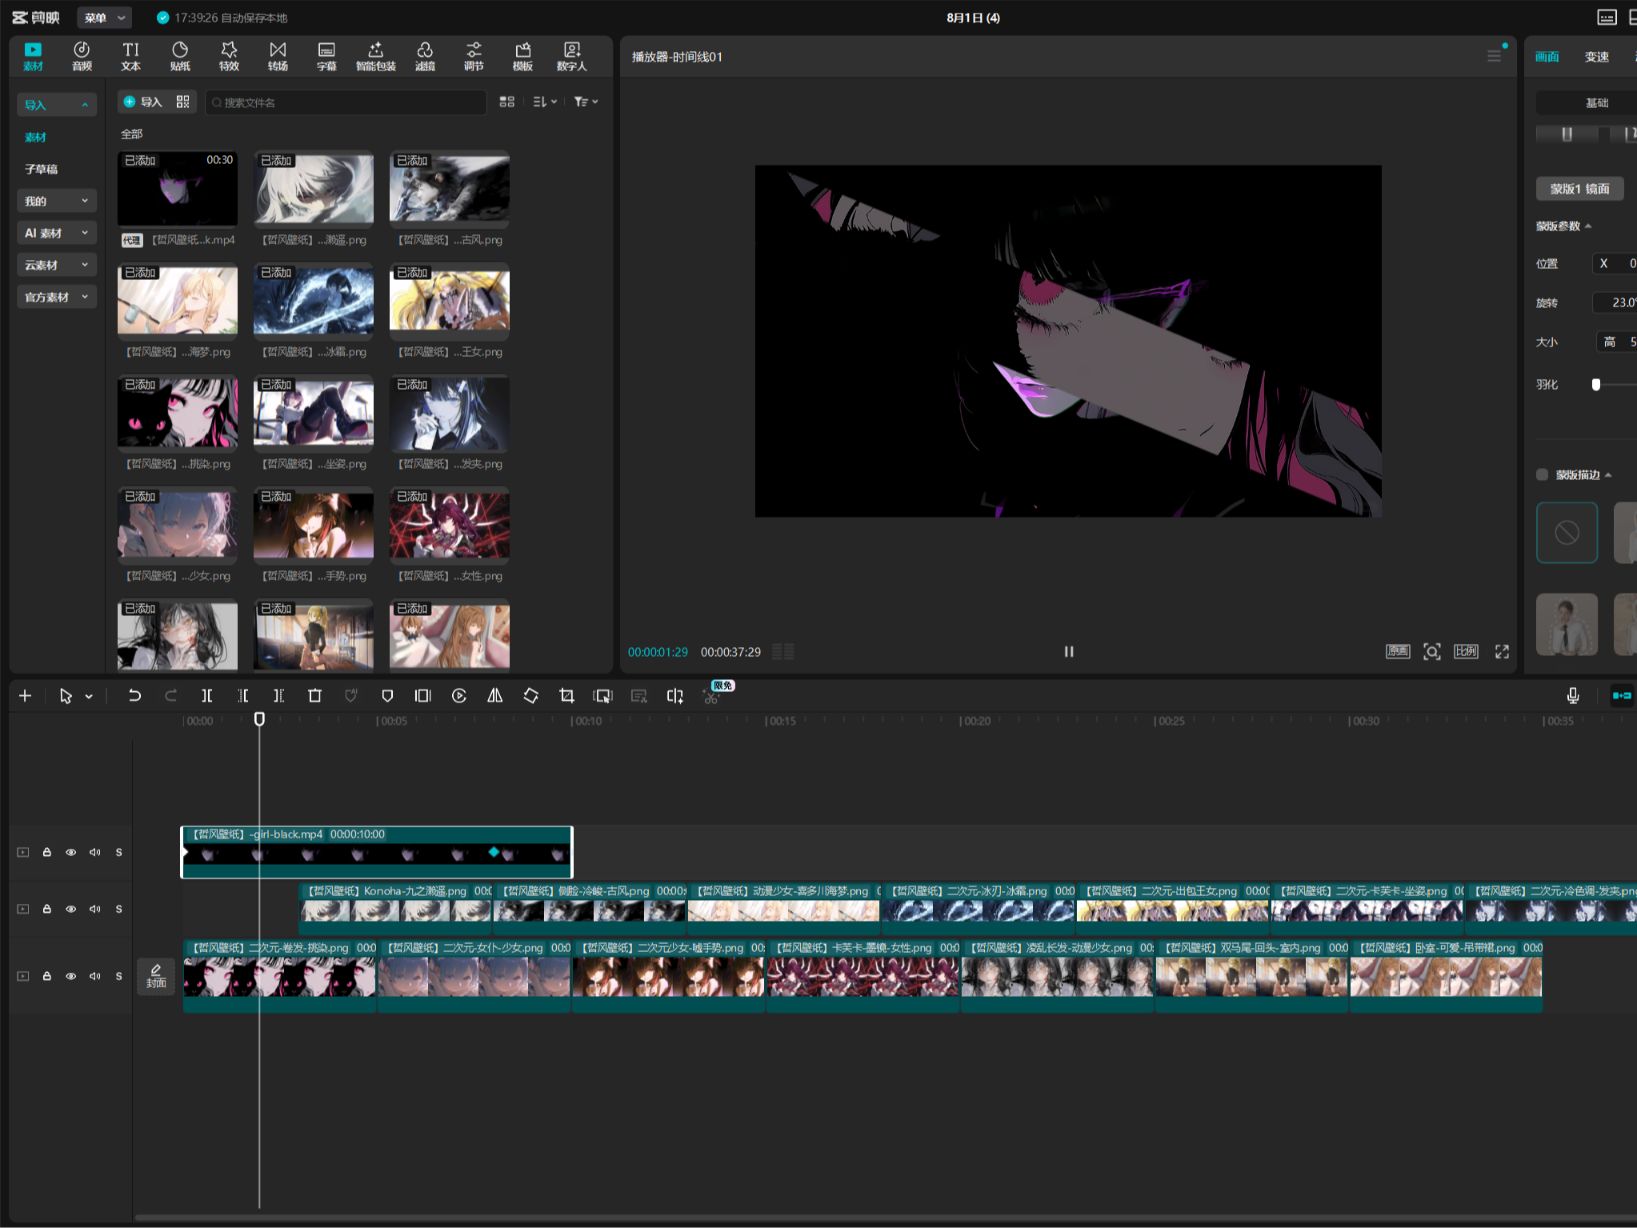The height and width of the screenshot is (1228, 1637).
Task: Pause the video preview playback
Action: [x=1069, y=652]
